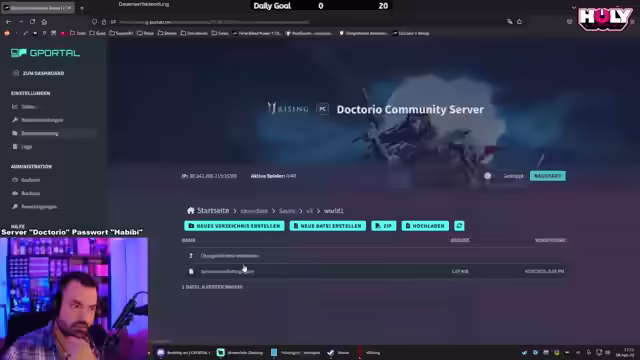The image size is (640, 360).
Task: Click the ZIP button
Action: [x=384, y=226]
